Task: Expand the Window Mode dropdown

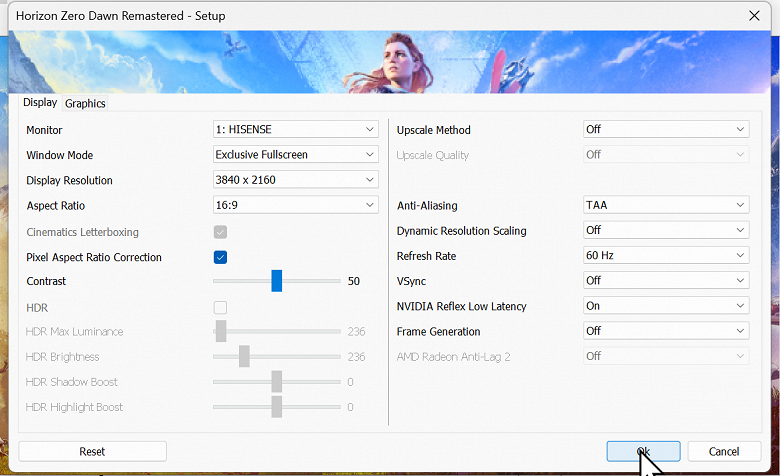Action: pos(295,155)
